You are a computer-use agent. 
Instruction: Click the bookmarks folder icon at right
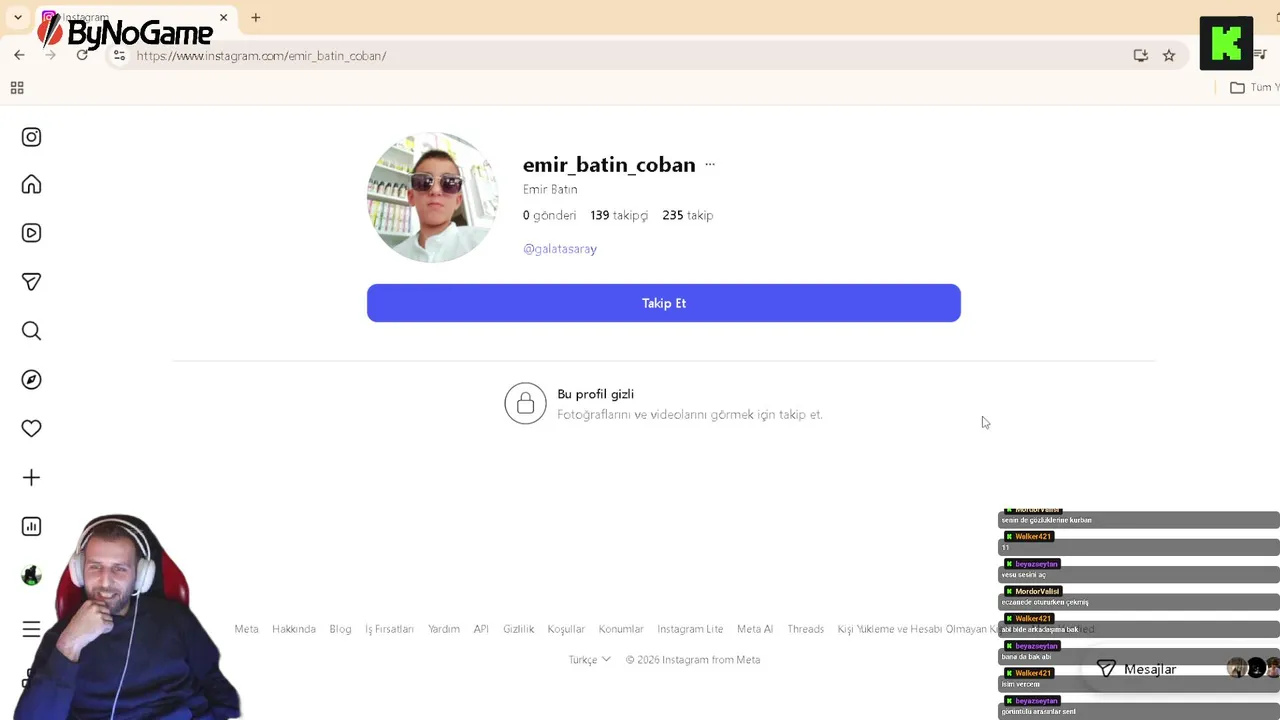(x=1237, y=88)
